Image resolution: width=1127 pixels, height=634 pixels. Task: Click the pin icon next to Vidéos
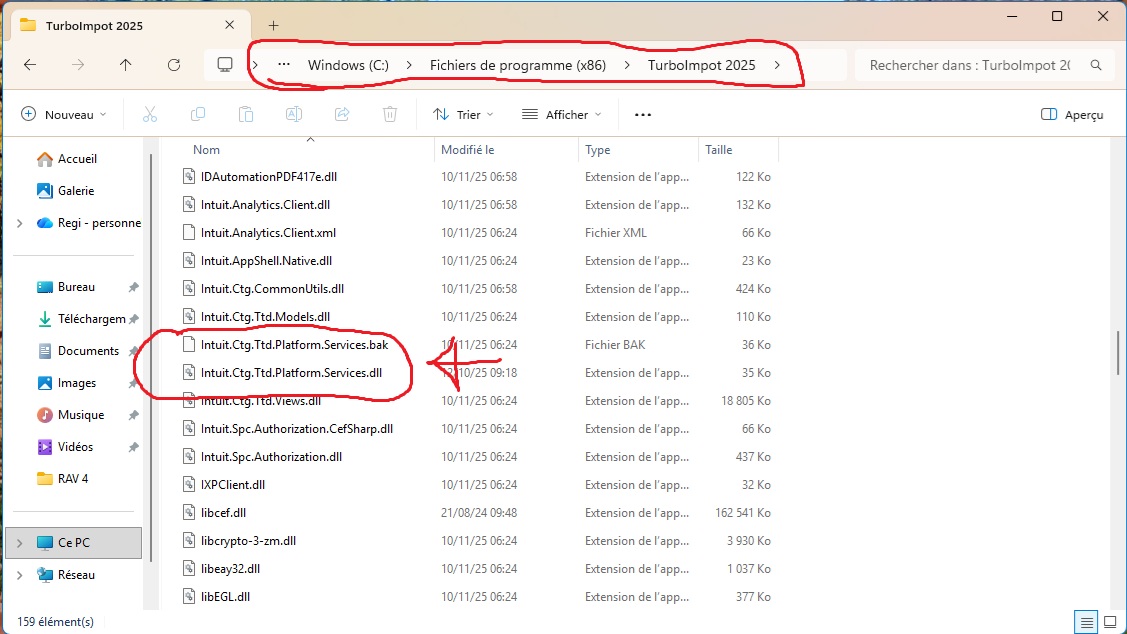pos(133,447)
